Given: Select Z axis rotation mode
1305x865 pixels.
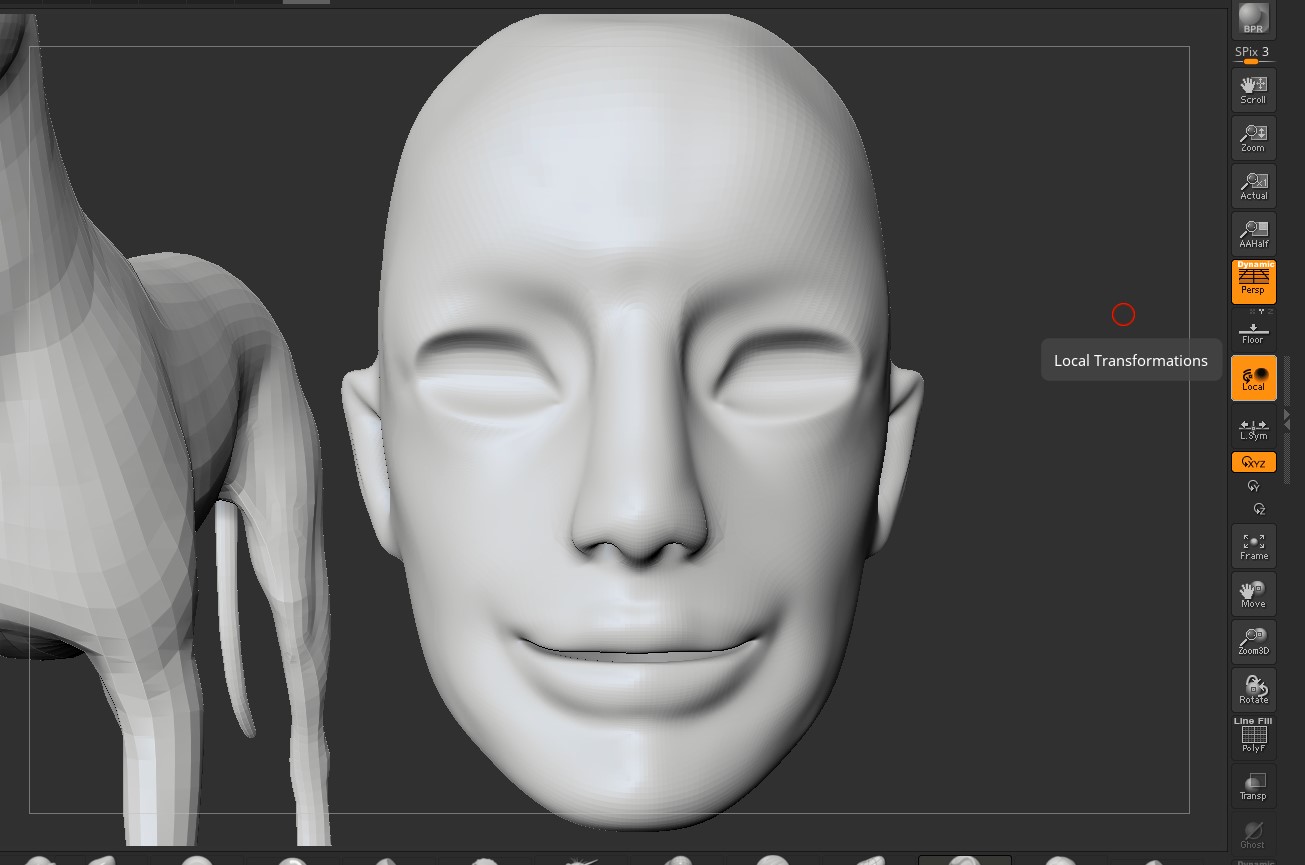Looking at the screenshot, I should click(x=1259, y=509).
